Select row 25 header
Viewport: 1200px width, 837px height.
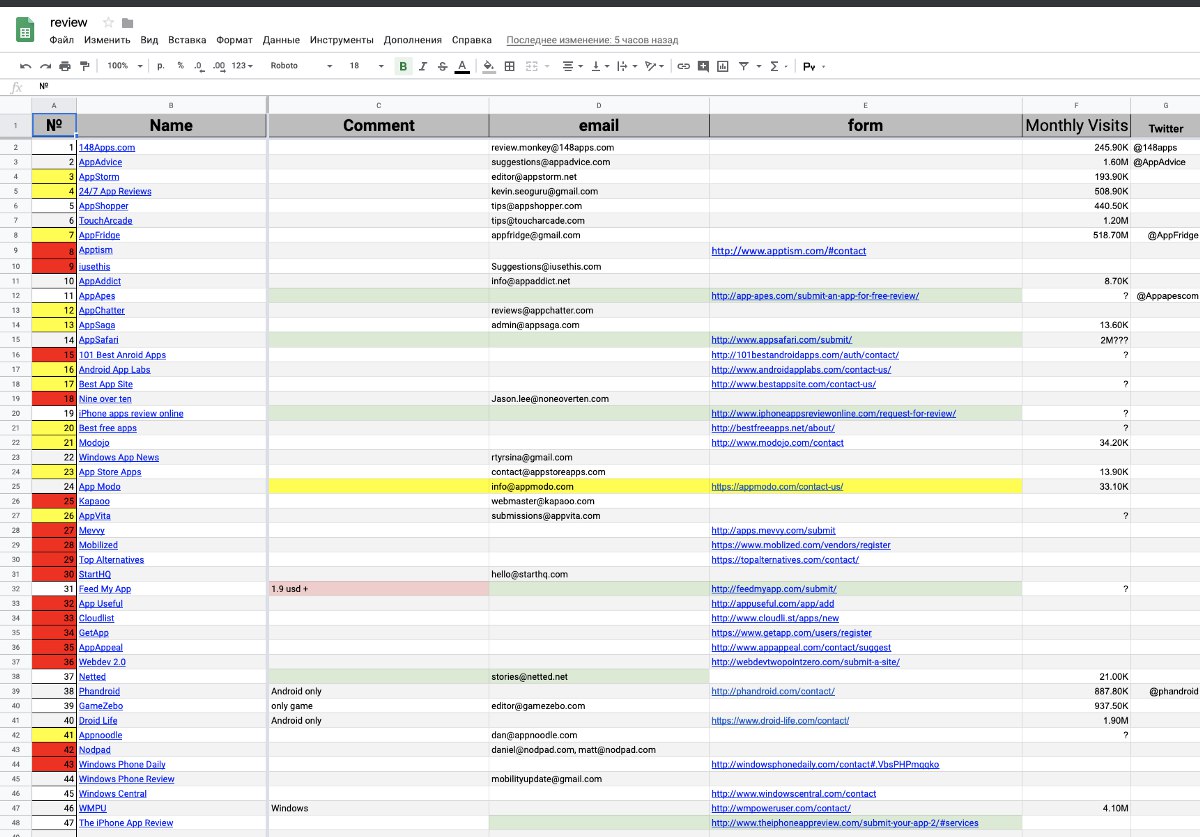tap(16, 486)
